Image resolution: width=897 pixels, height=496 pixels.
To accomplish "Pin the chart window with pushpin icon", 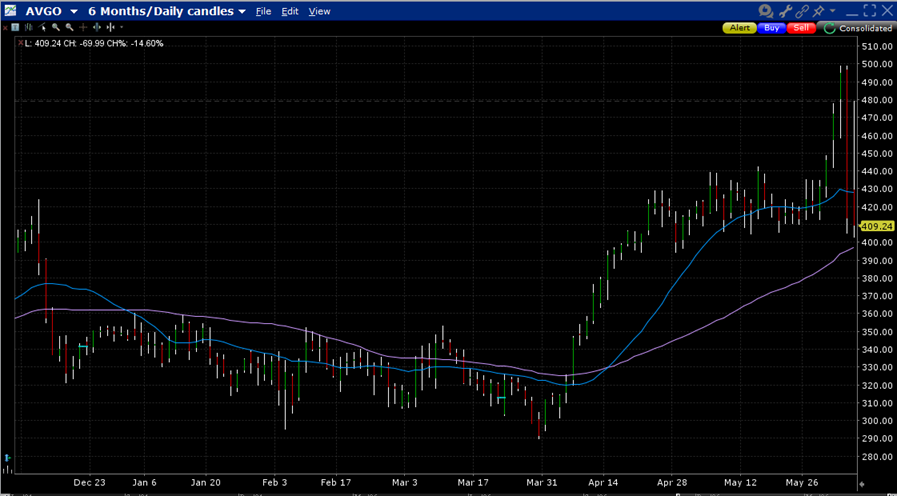I will [818, 11].
